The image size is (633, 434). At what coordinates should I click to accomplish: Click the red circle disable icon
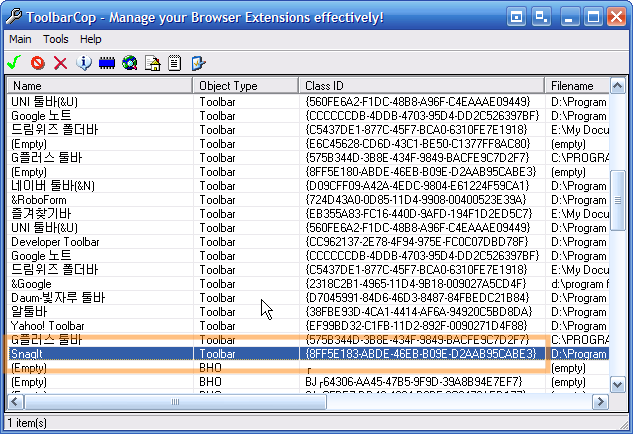click(38, 63)
